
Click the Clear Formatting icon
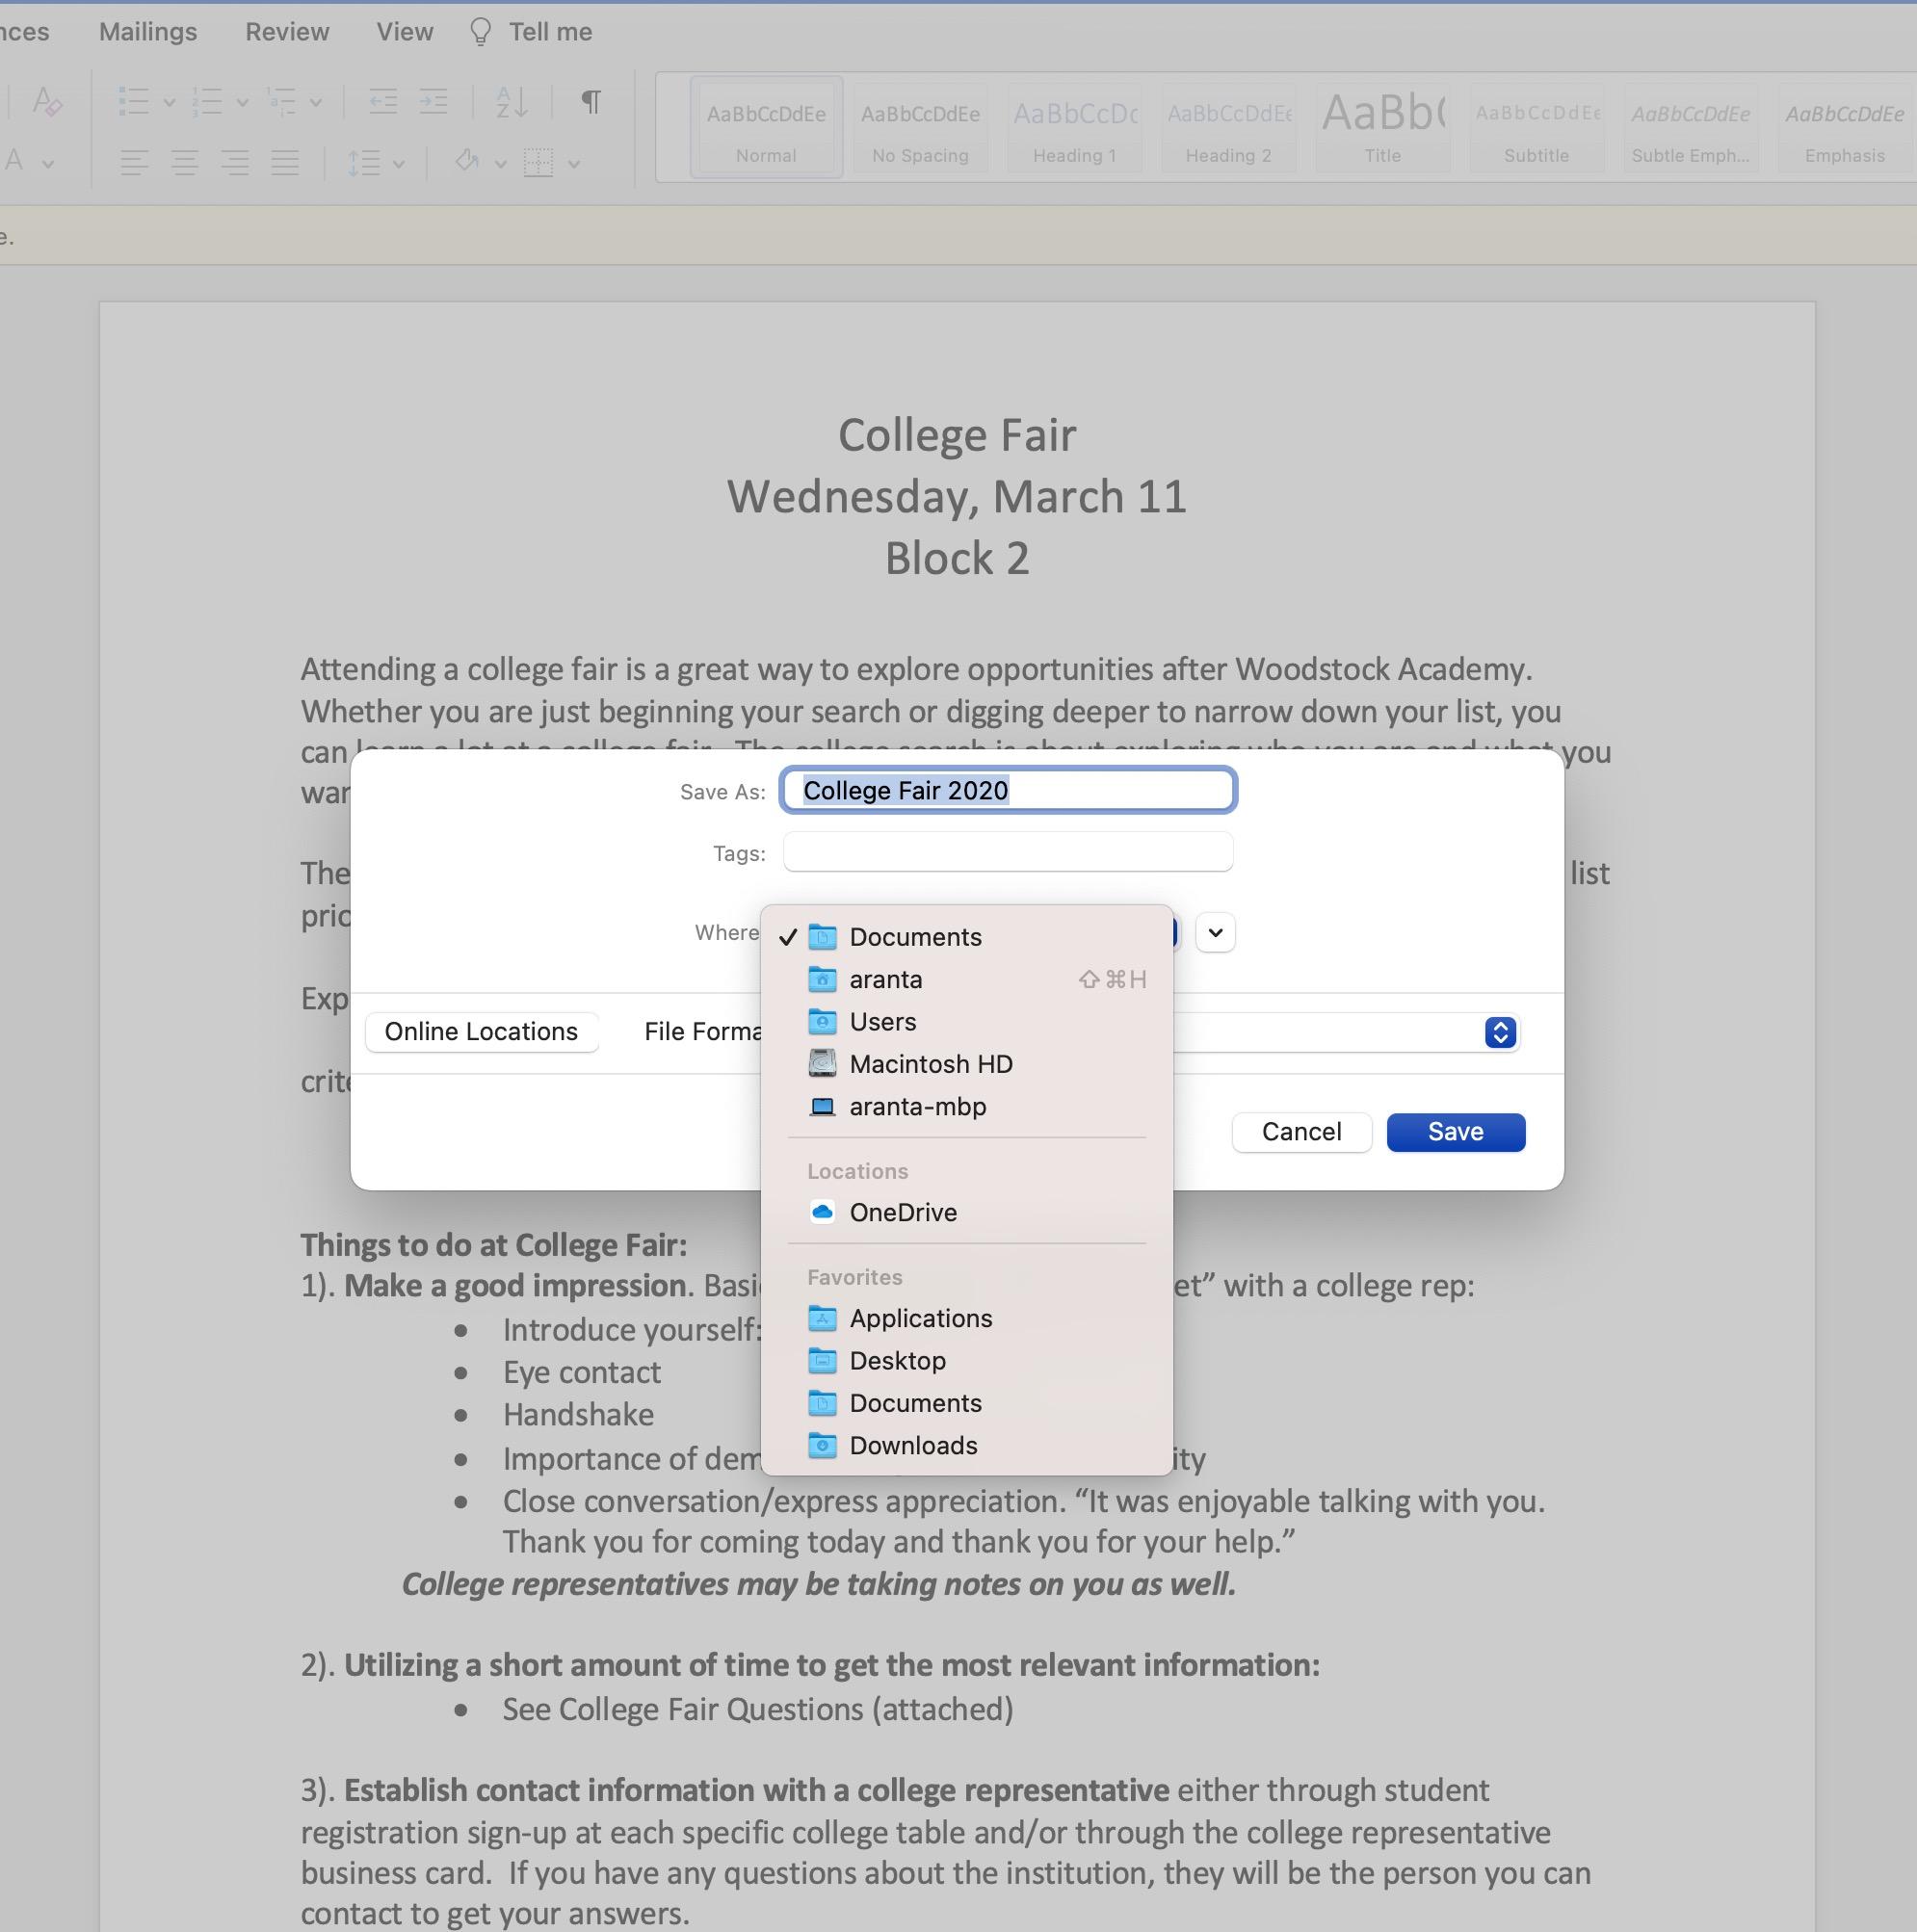tap(46, 101)
